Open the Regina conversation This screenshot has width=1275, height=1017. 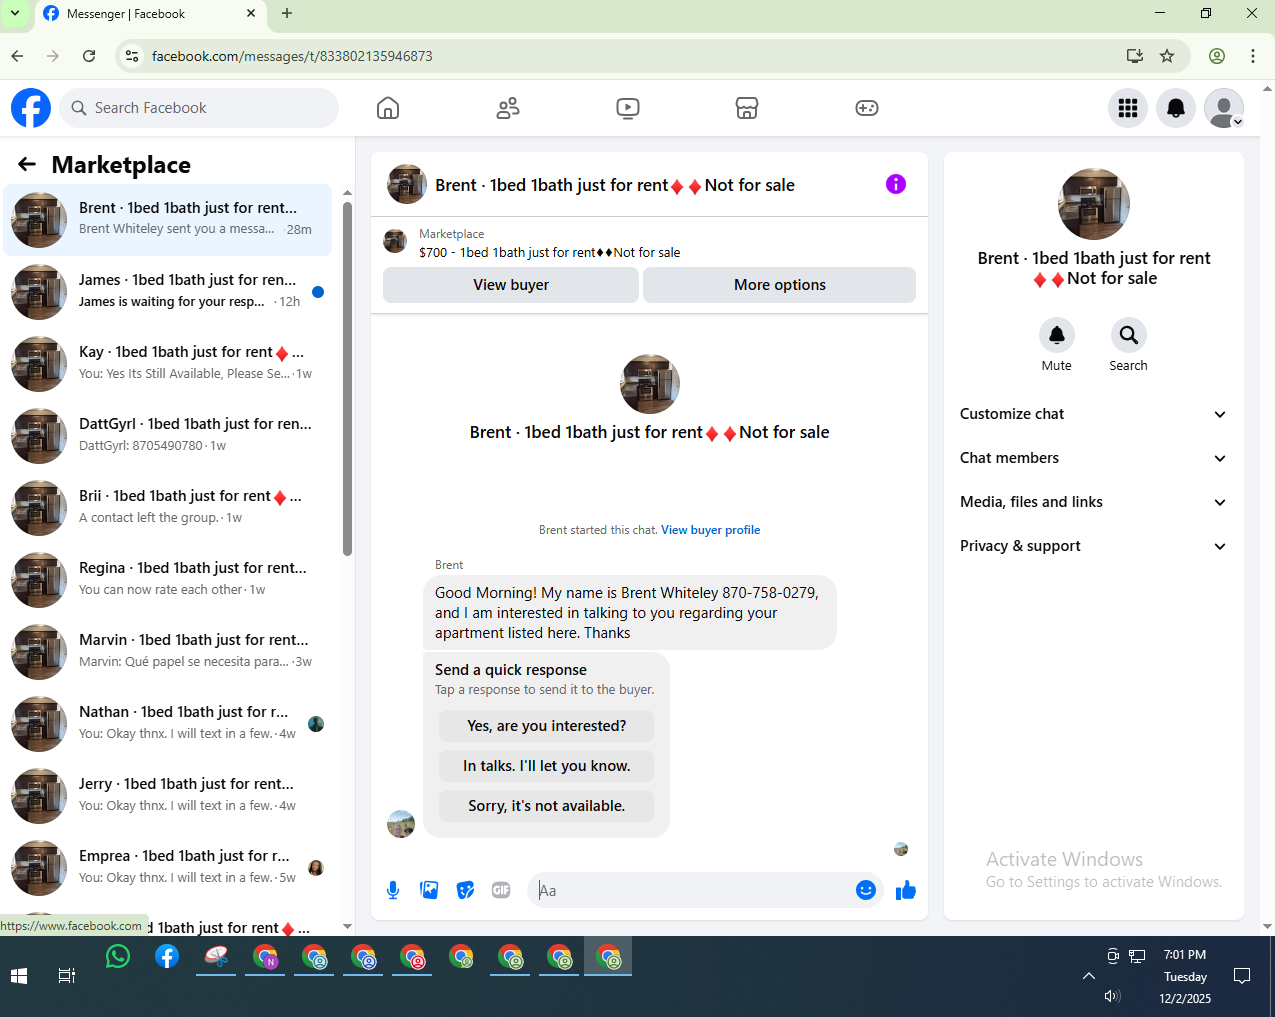click(x=168, y=580)
